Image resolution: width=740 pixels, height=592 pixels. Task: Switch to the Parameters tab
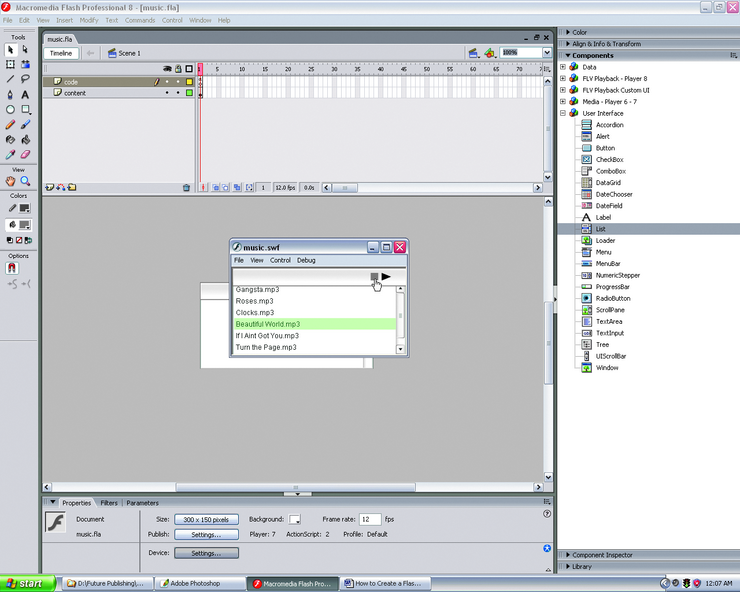pyautogui.click(x=143, y=503)
